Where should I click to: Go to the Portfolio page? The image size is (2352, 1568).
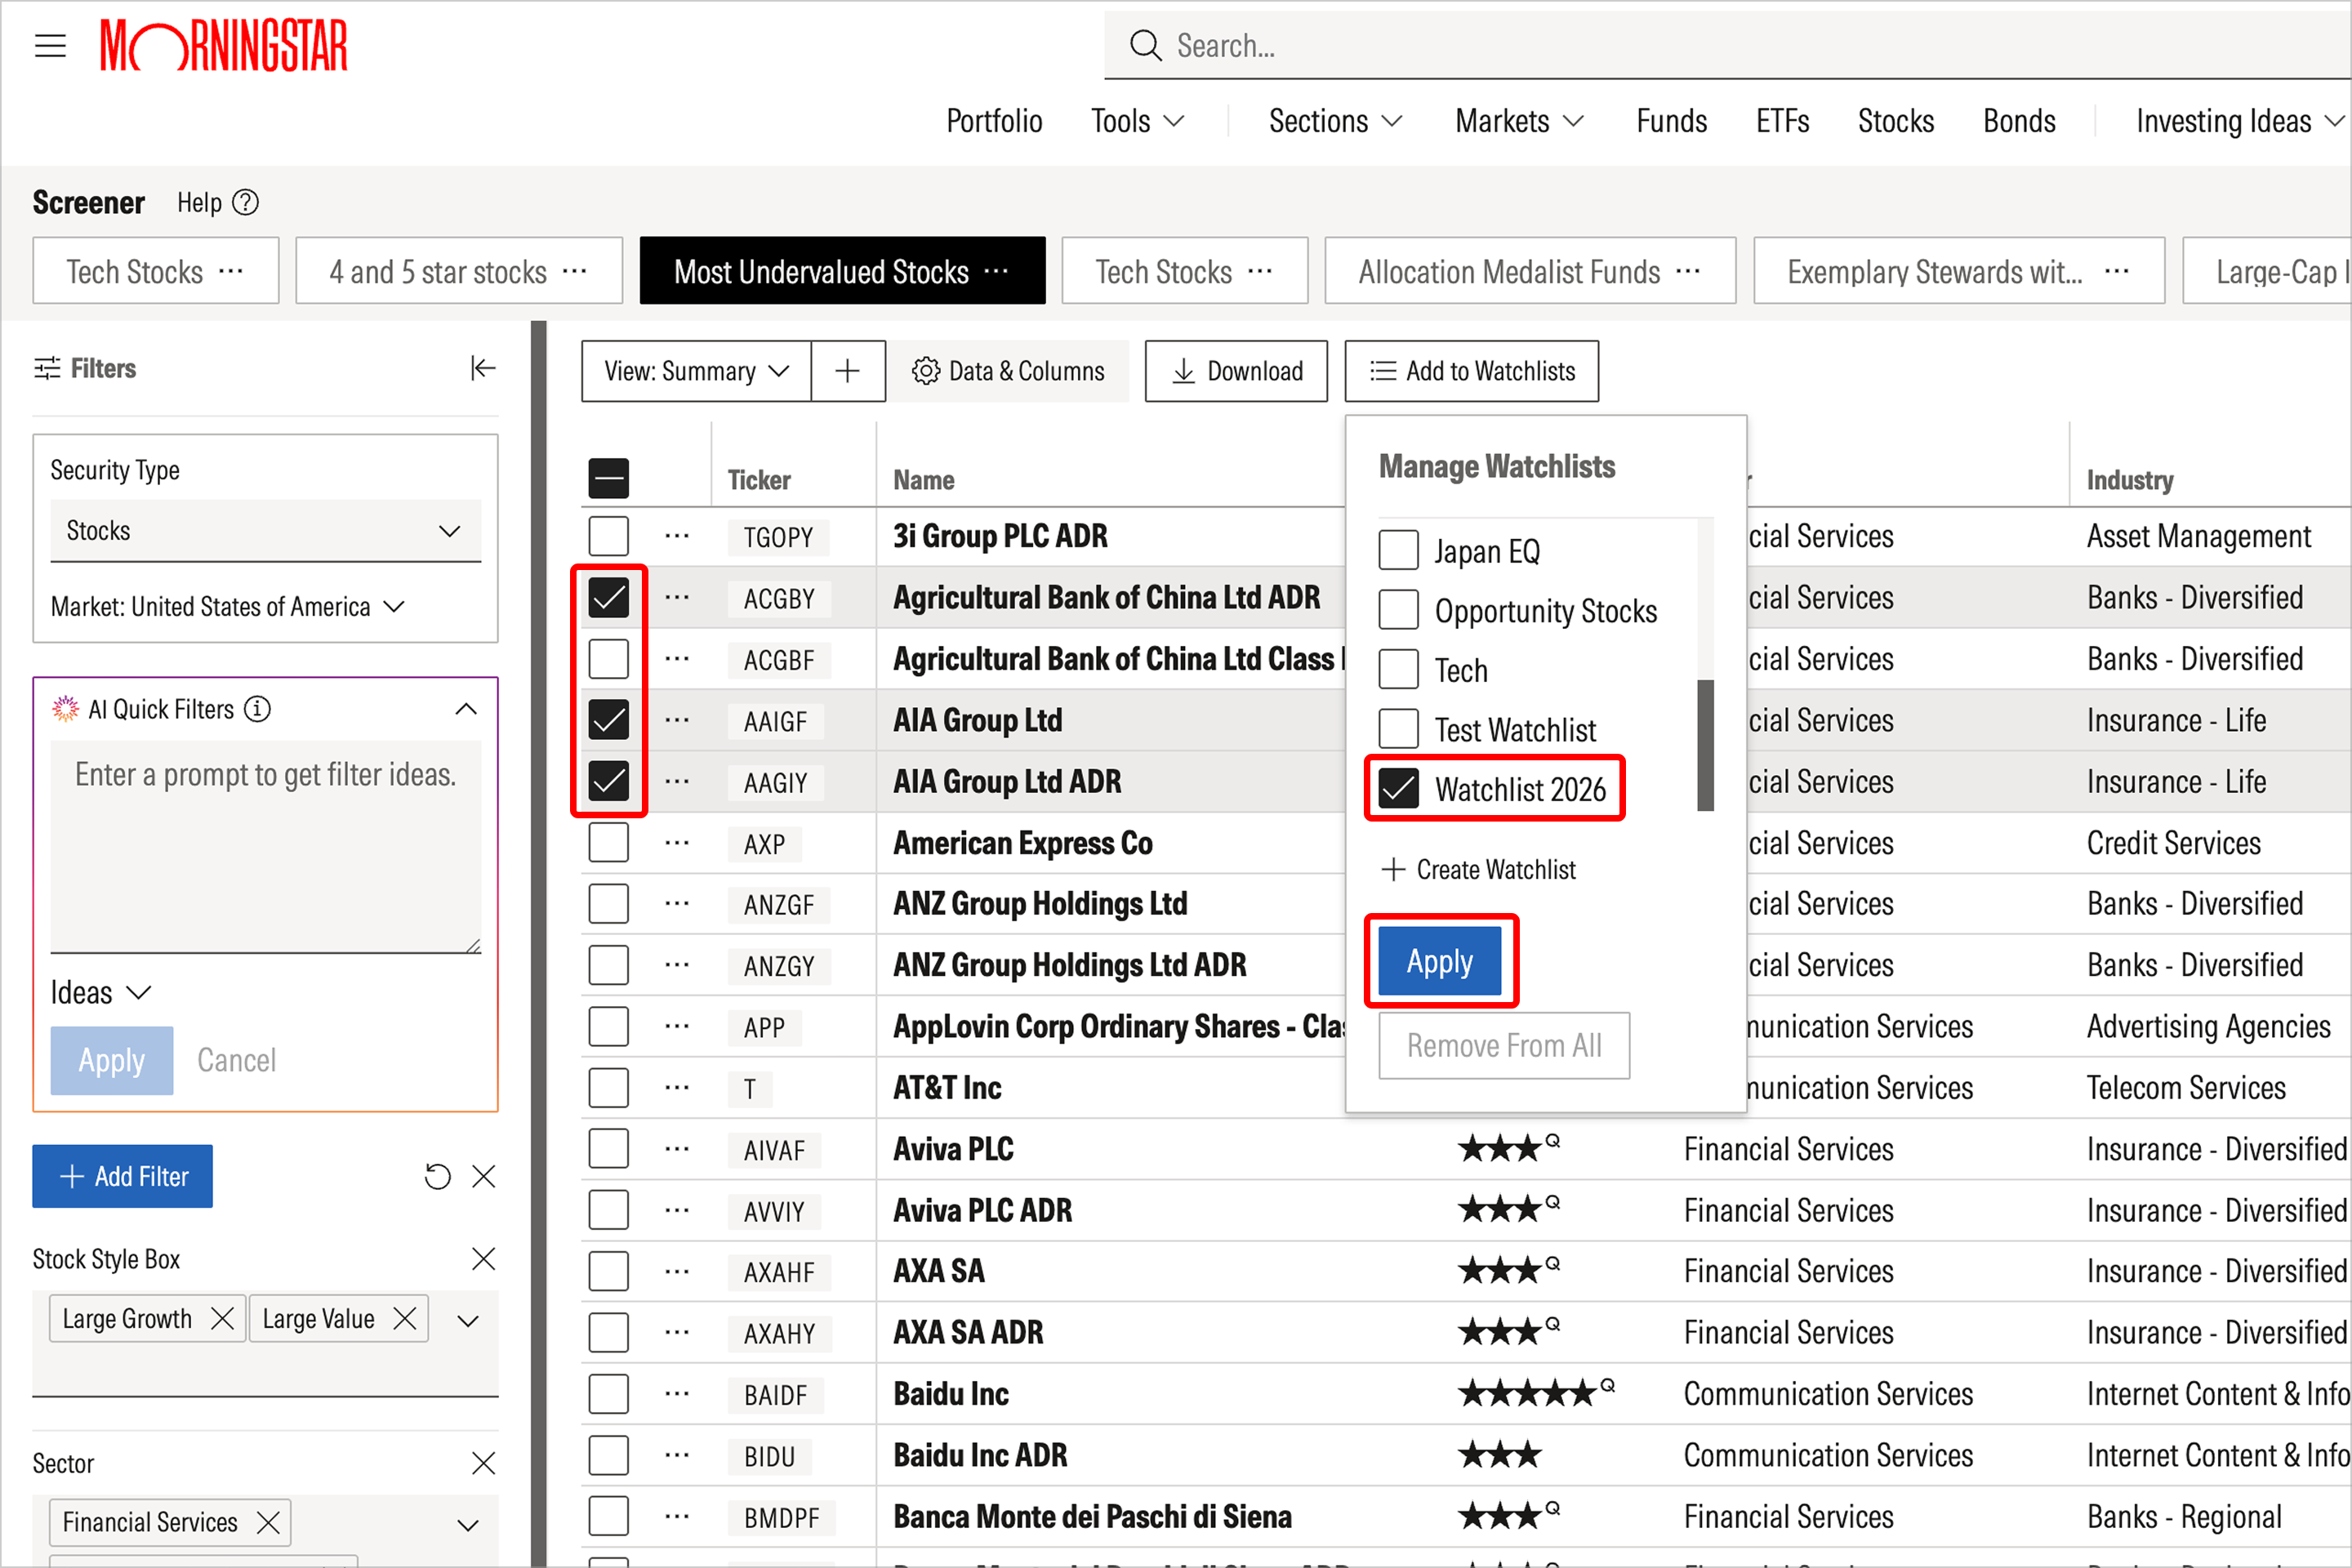pyautogui.click(x=995, y=121)
